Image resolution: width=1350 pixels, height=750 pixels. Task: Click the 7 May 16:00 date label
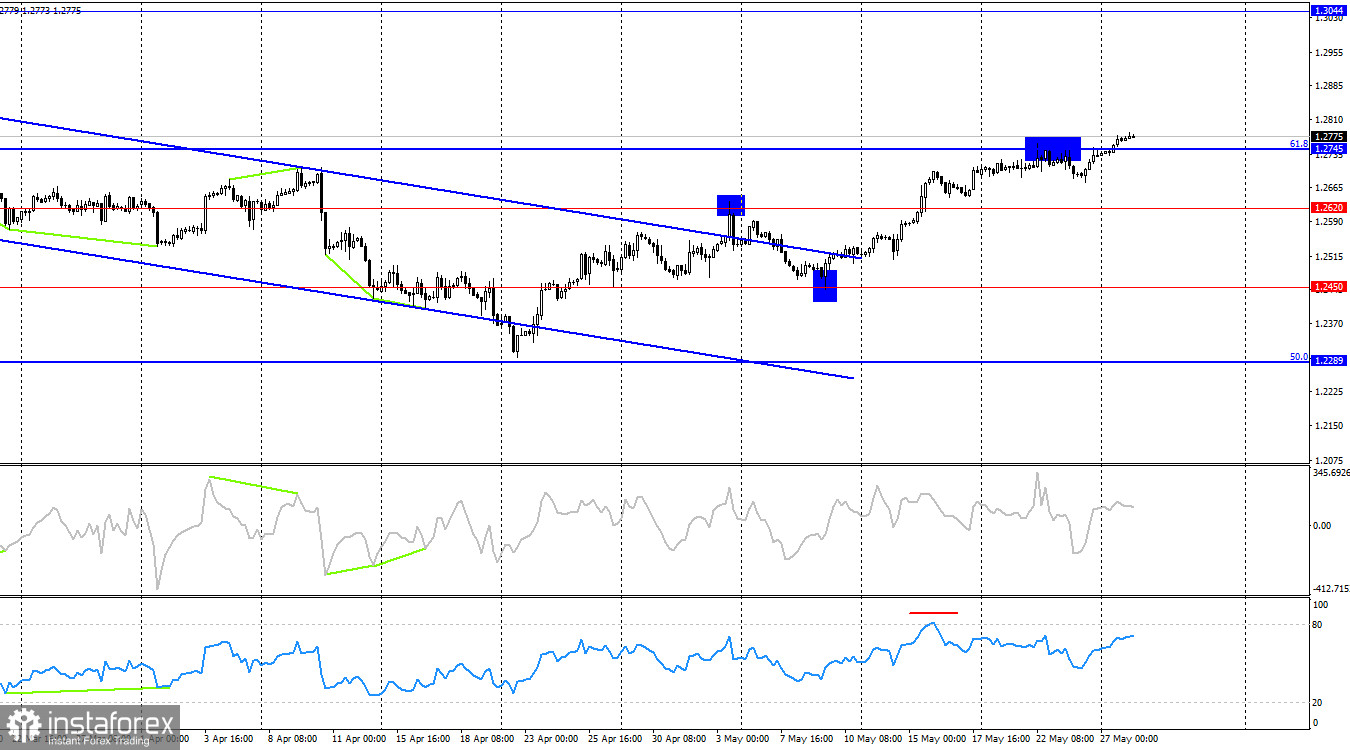pyautogui.click(x=809, y=739)
